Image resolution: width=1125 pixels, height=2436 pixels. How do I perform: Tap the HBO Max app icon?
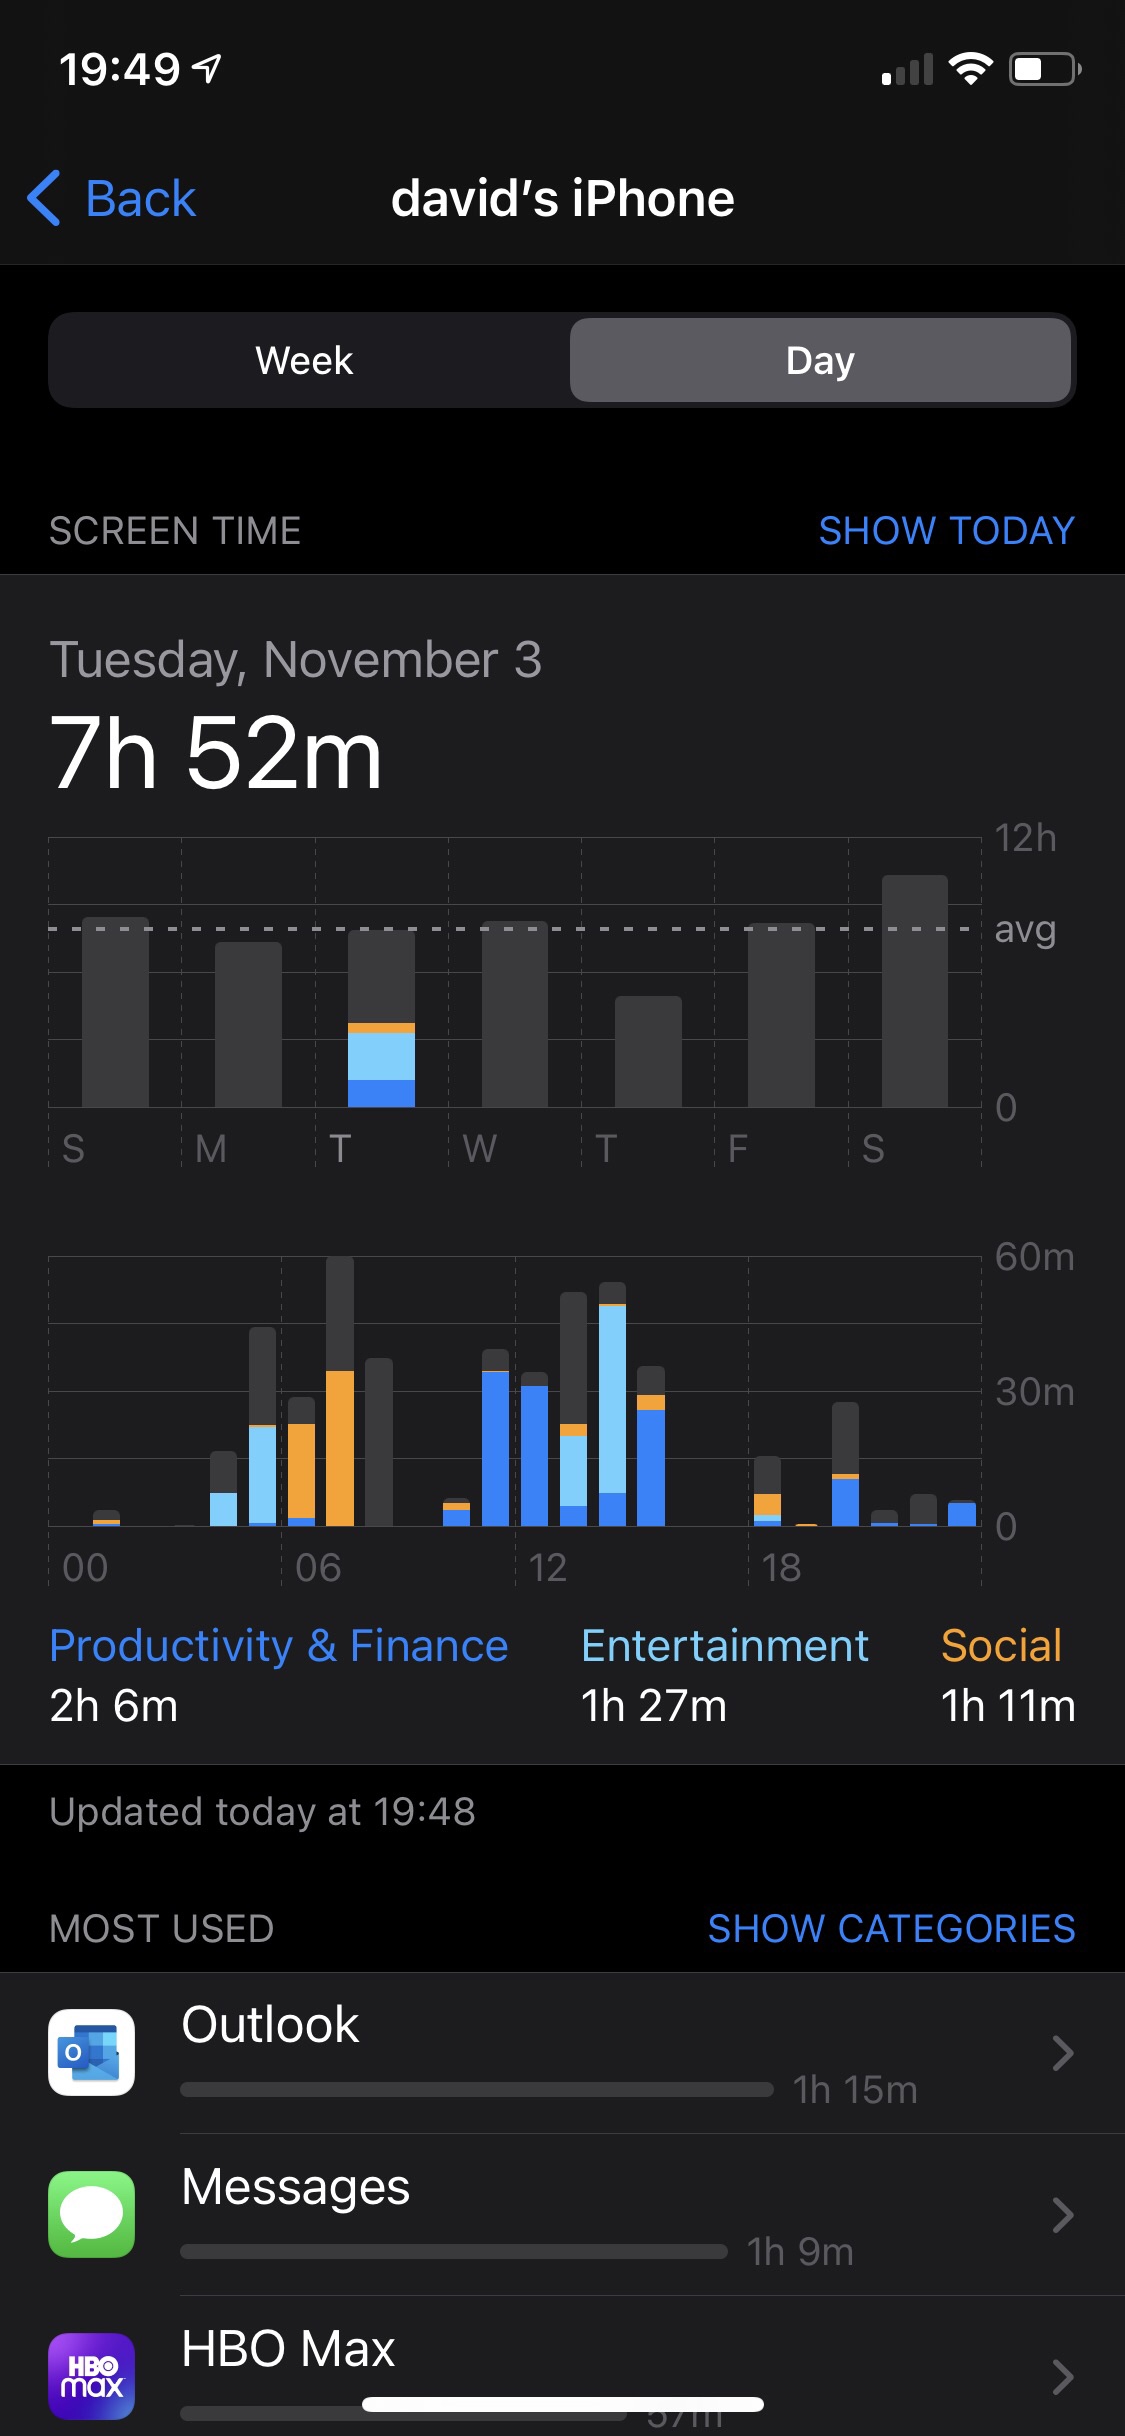[x=91, y=2376]
